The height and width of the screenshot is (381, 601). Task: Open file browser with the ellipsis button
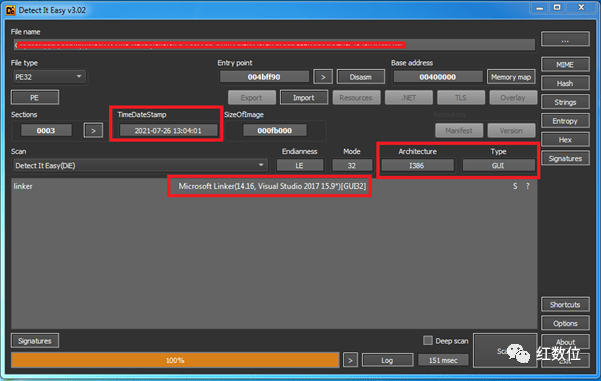[565, 39]
